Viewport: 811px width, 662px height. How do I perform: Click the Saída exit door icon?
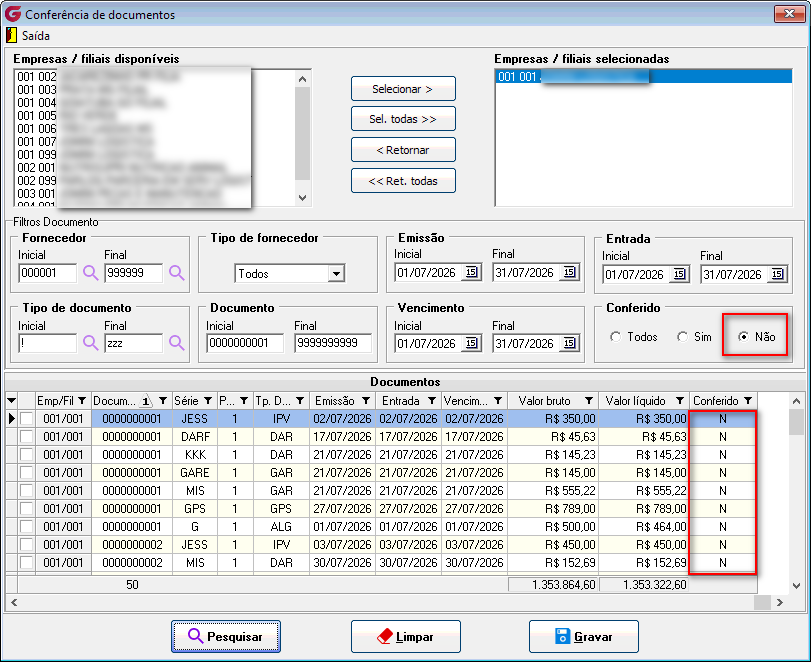11,35
